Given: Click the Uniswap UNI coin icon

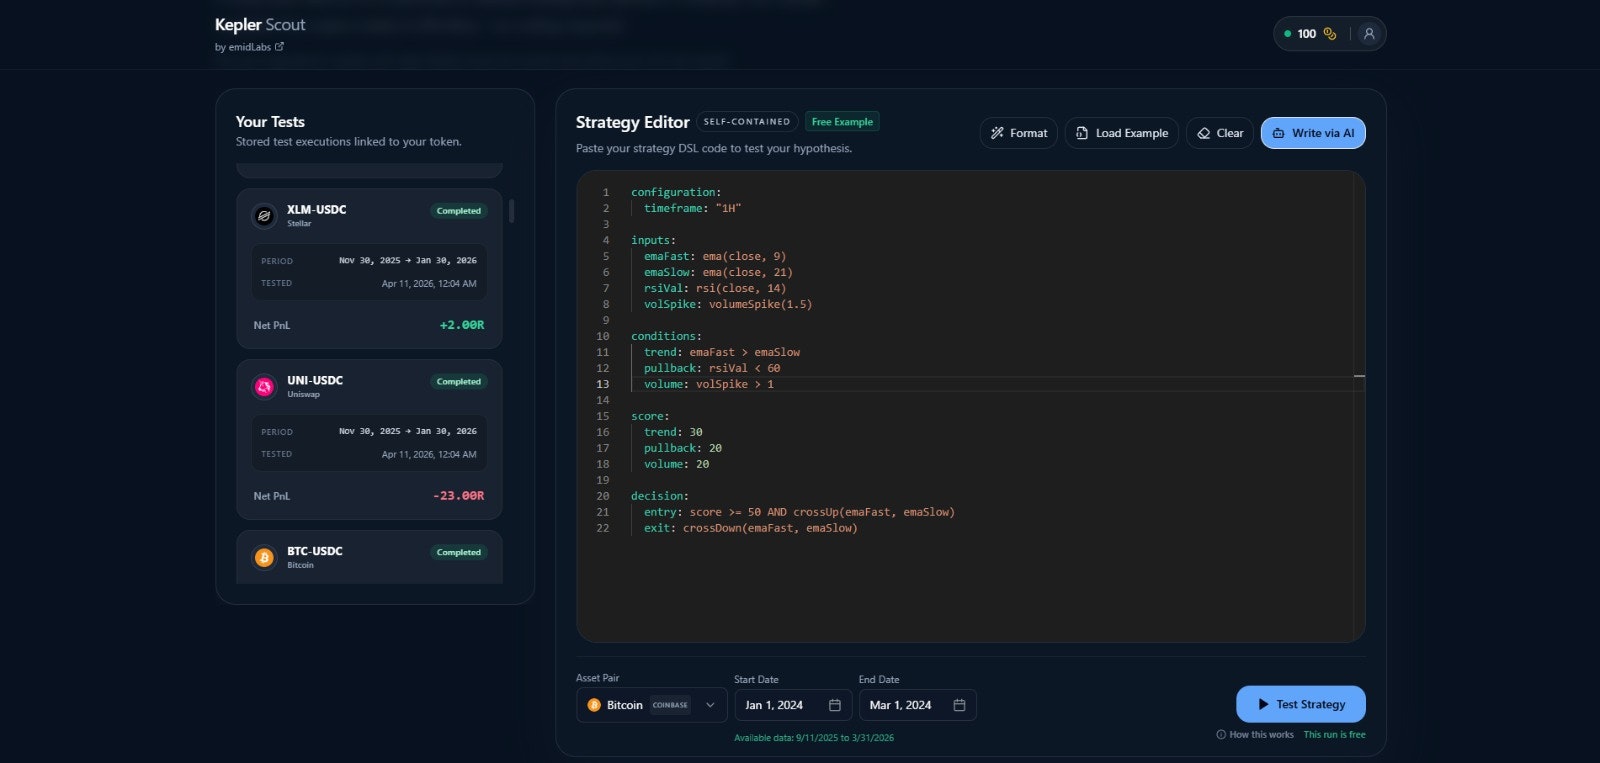Looking at the screenshot, I should click(264, 386).
